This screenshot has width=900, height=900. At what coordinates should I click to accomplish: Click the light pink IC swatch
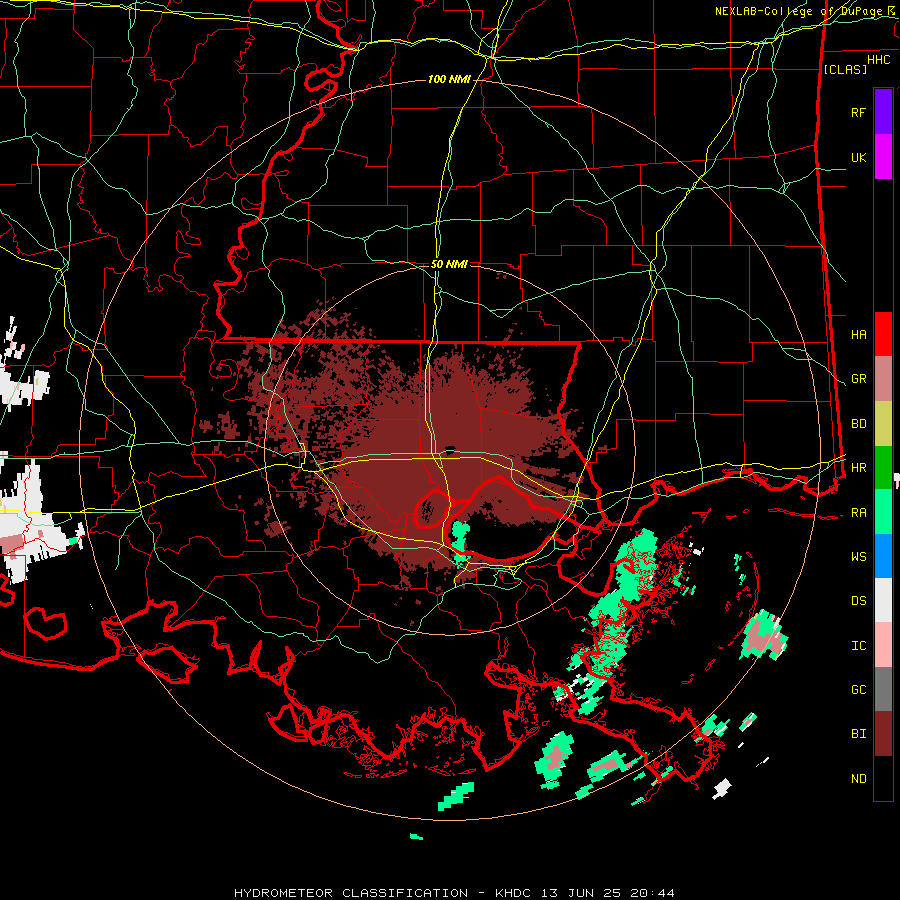[x=883, y=645]
